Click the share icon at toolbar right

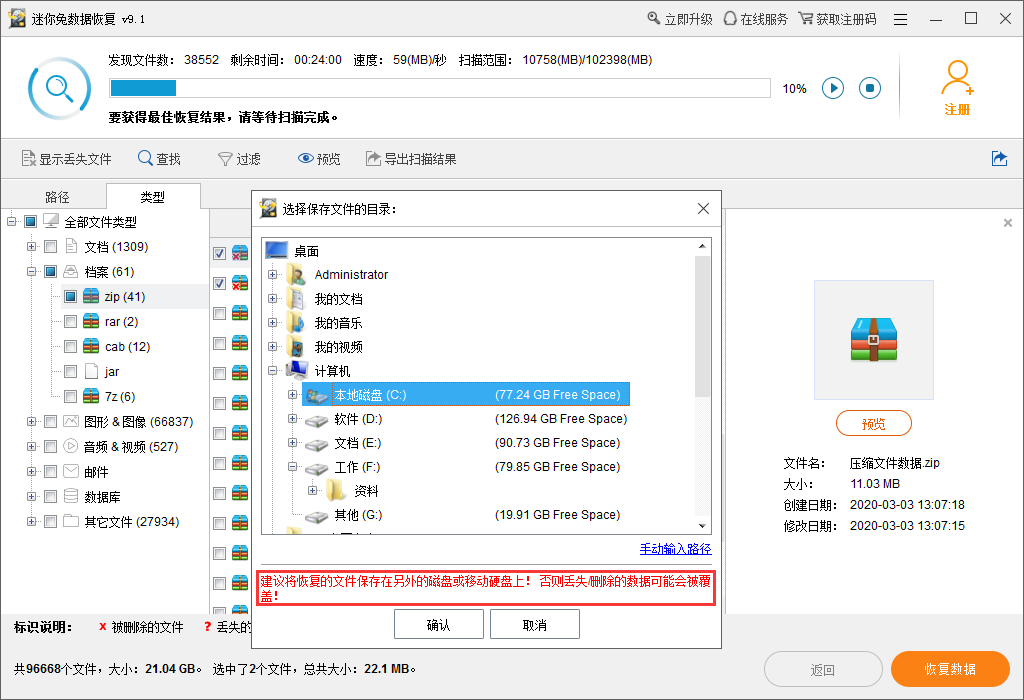(x=999, y=158)
